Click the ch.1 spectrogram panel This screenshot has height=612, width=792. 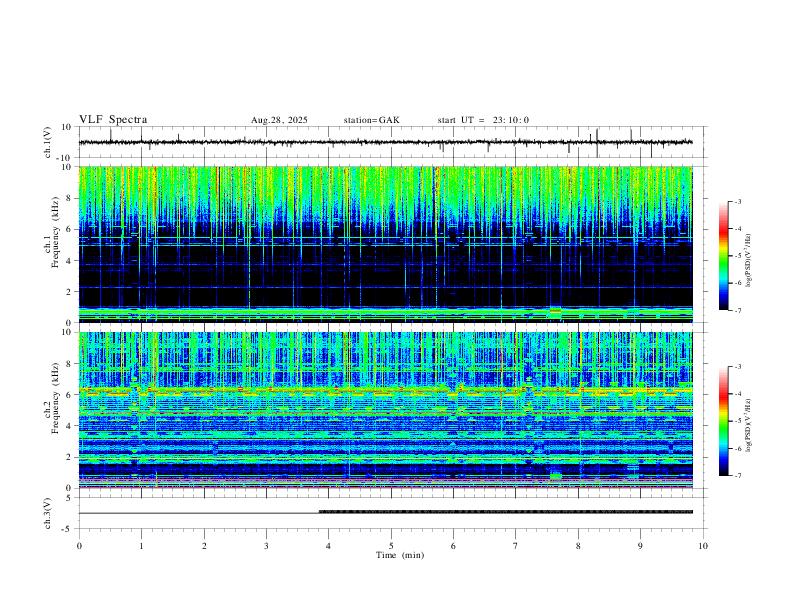pyautogui.click(x=385, y=244)
